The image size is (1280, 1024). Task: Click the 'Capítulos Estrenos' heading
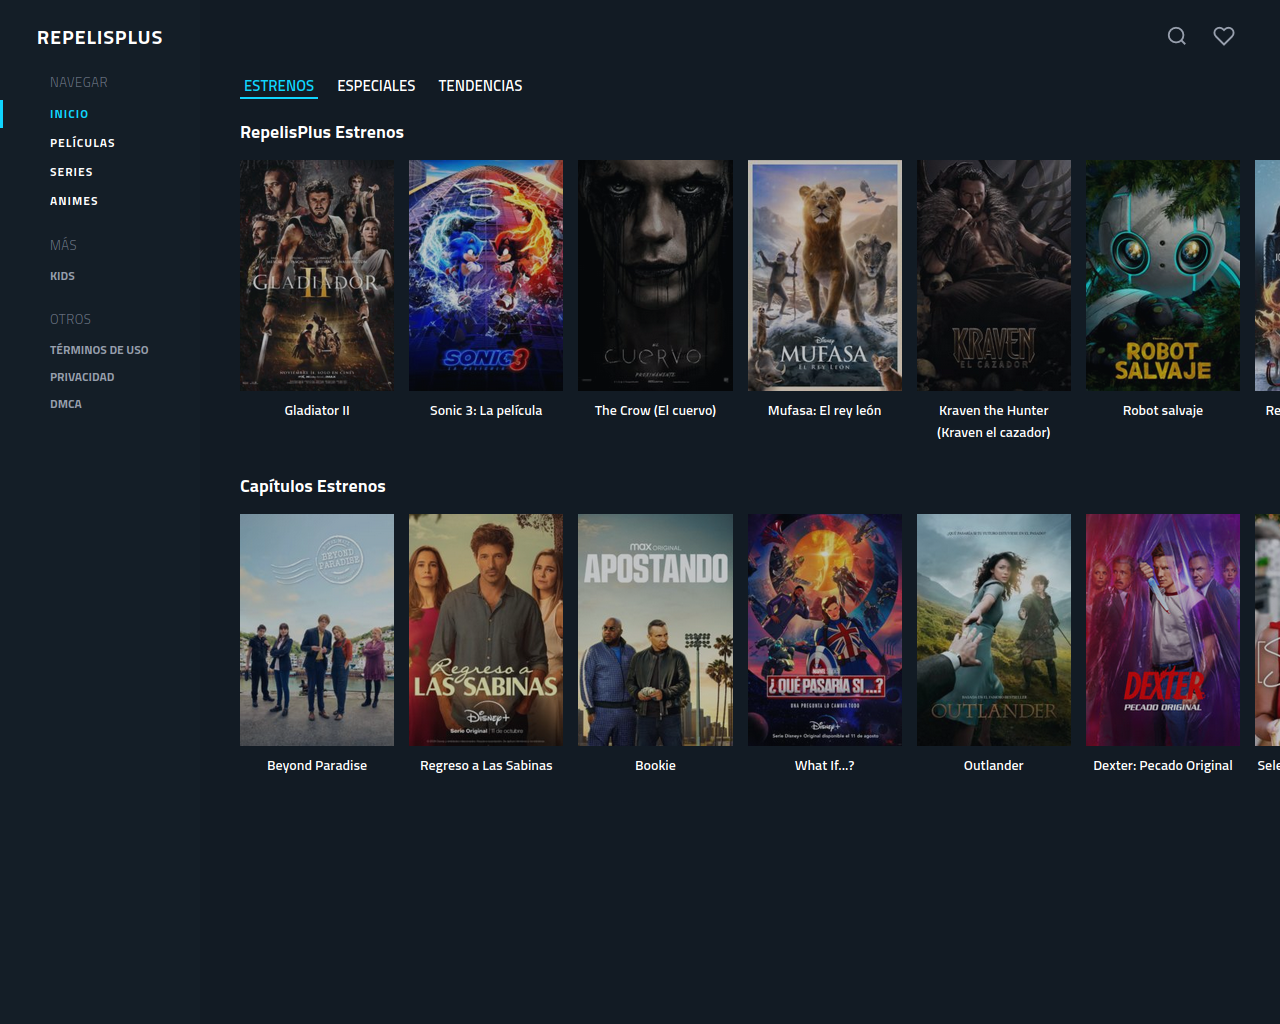click(x=313, y=486)
